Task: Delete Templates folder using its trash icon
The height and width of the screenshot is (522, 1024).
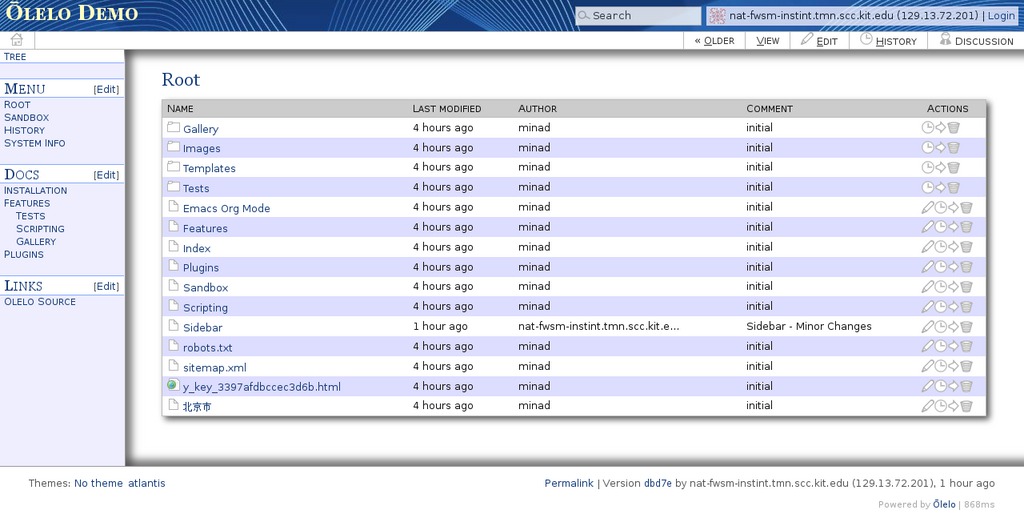Action: point(953,168)
